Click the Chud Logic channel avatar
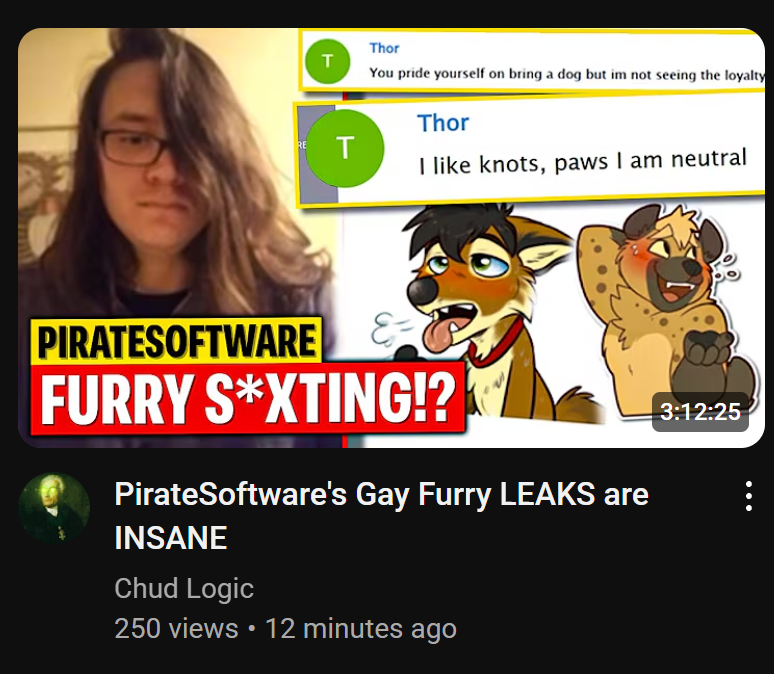 (54, 509)
